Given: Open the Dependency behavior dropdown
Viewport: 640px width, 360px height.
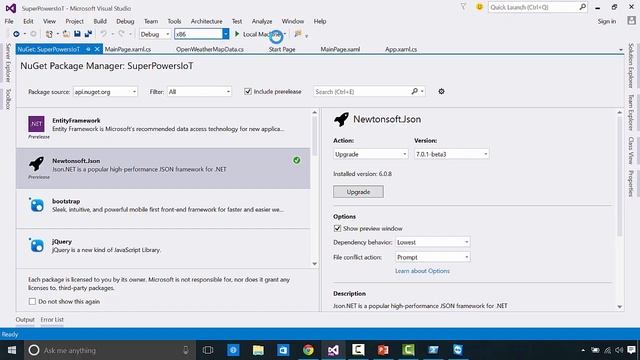Looking at the screenshot, I should (x=432, y=242).
